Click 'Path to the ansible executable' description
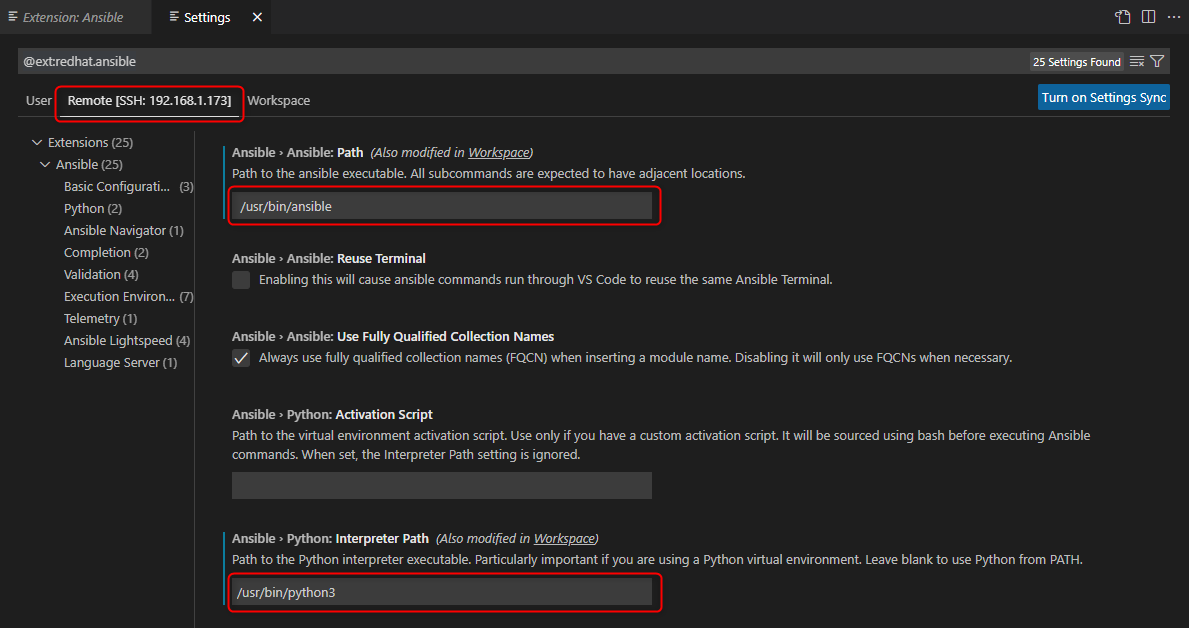The height and width of the screenshot is (628, 1189). (489, 174)
